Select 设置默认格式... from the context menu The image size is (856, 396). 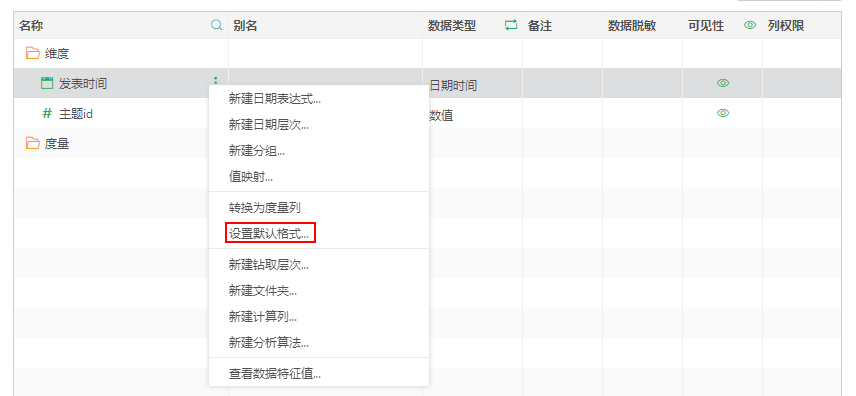(269, 234)
